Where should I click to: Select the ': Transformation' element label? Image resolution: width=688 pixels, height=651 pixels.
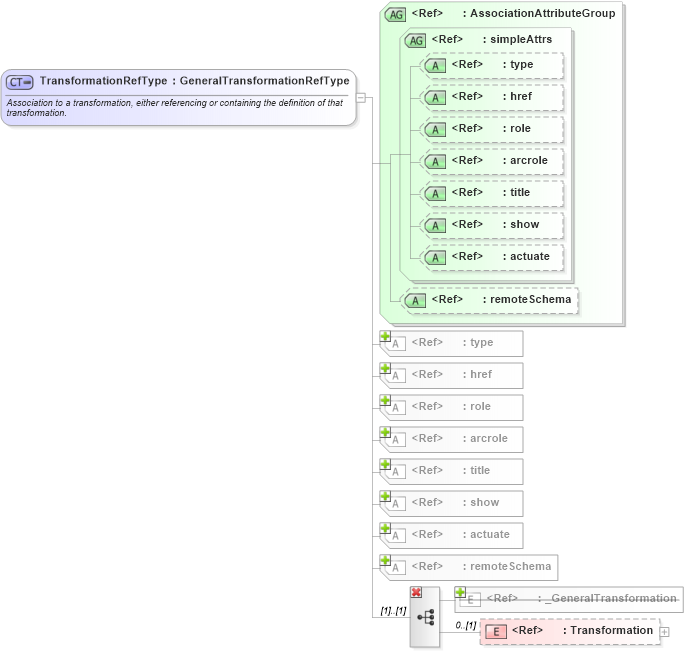click(x=608, y=630)
